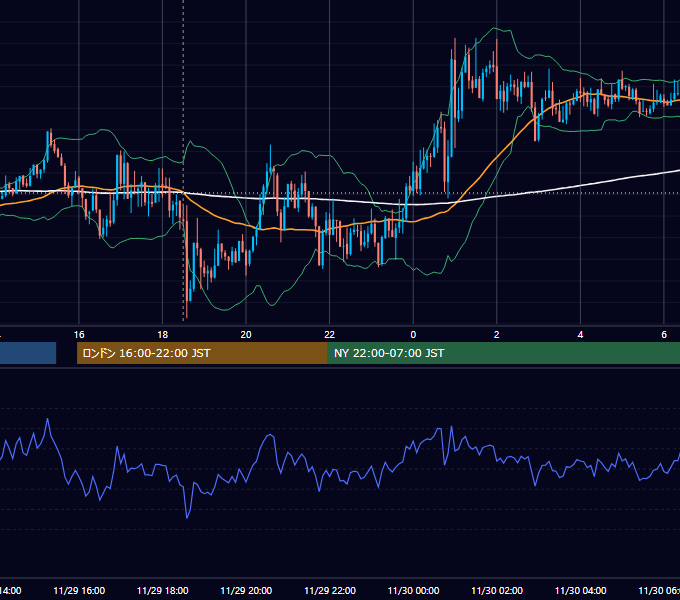This screenshot has height=600, width=680.
Task: Click the '16' hour label on chart axis
Action: pyautogui.click(x=79, y=335)
